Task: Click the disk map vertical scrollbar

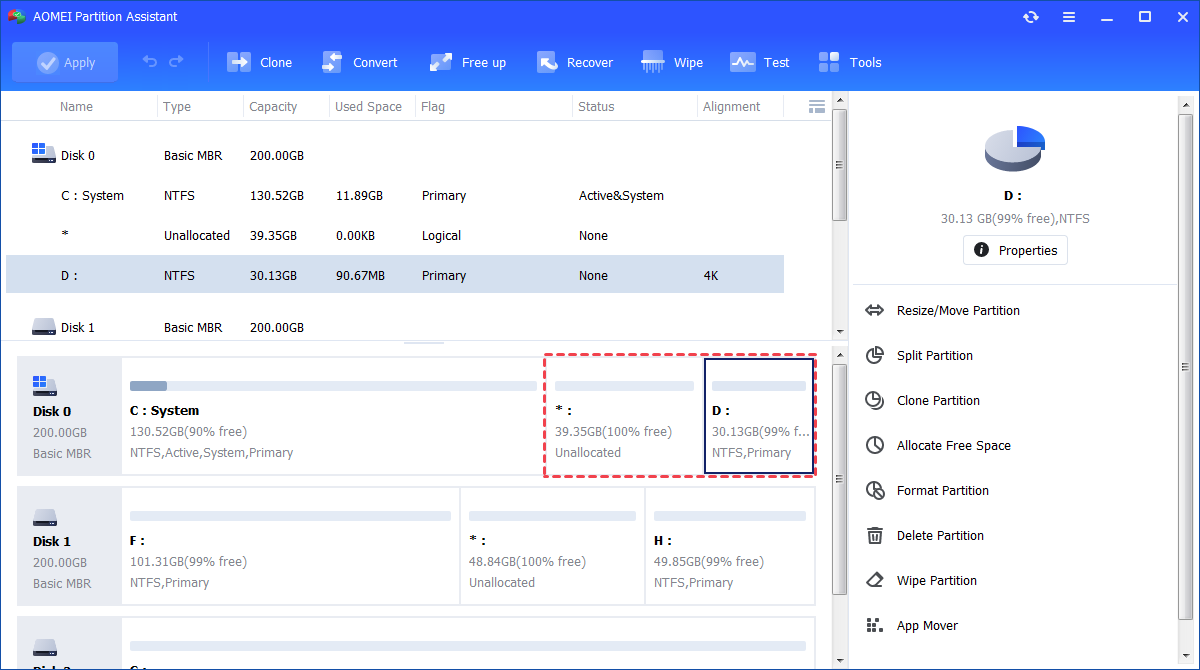Action: pyautogui.click(x=840, y=480)
